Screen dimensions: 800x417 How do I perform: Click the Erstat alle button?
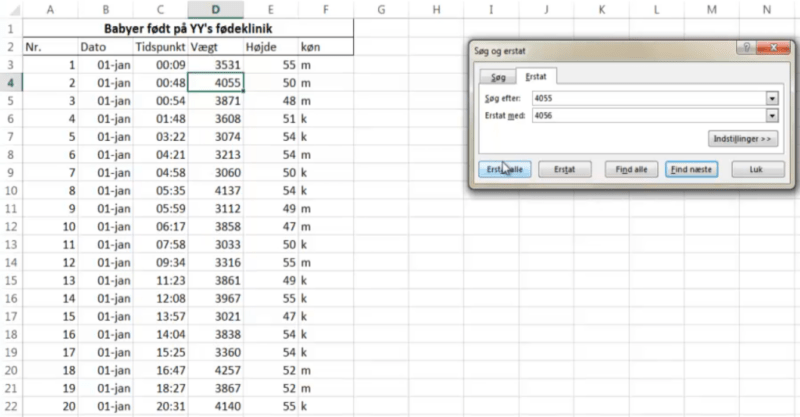tap(505, 170)
